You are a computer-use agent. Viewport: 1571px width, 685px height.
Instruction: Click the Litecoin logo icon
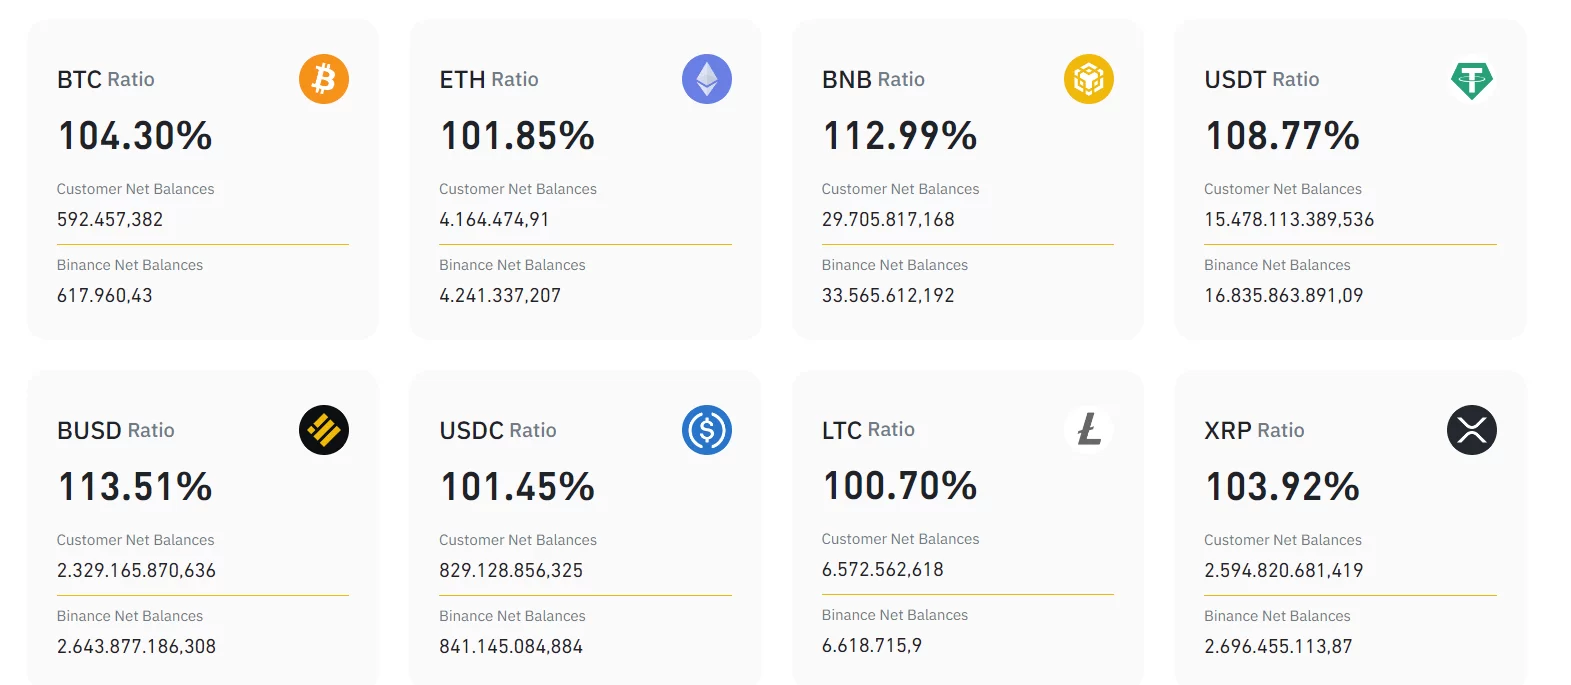coord(1089,430)
